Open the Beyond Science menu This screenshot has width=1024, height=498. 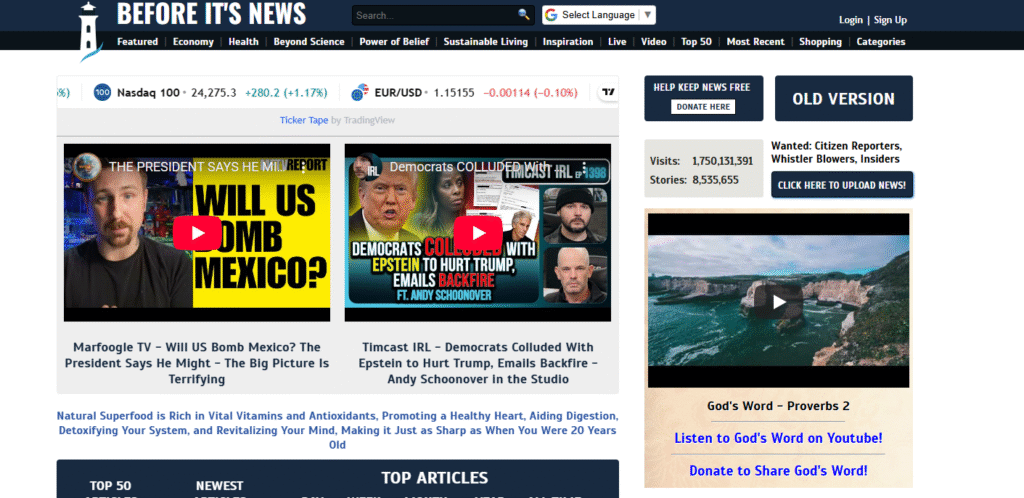[x=309, y=42]
